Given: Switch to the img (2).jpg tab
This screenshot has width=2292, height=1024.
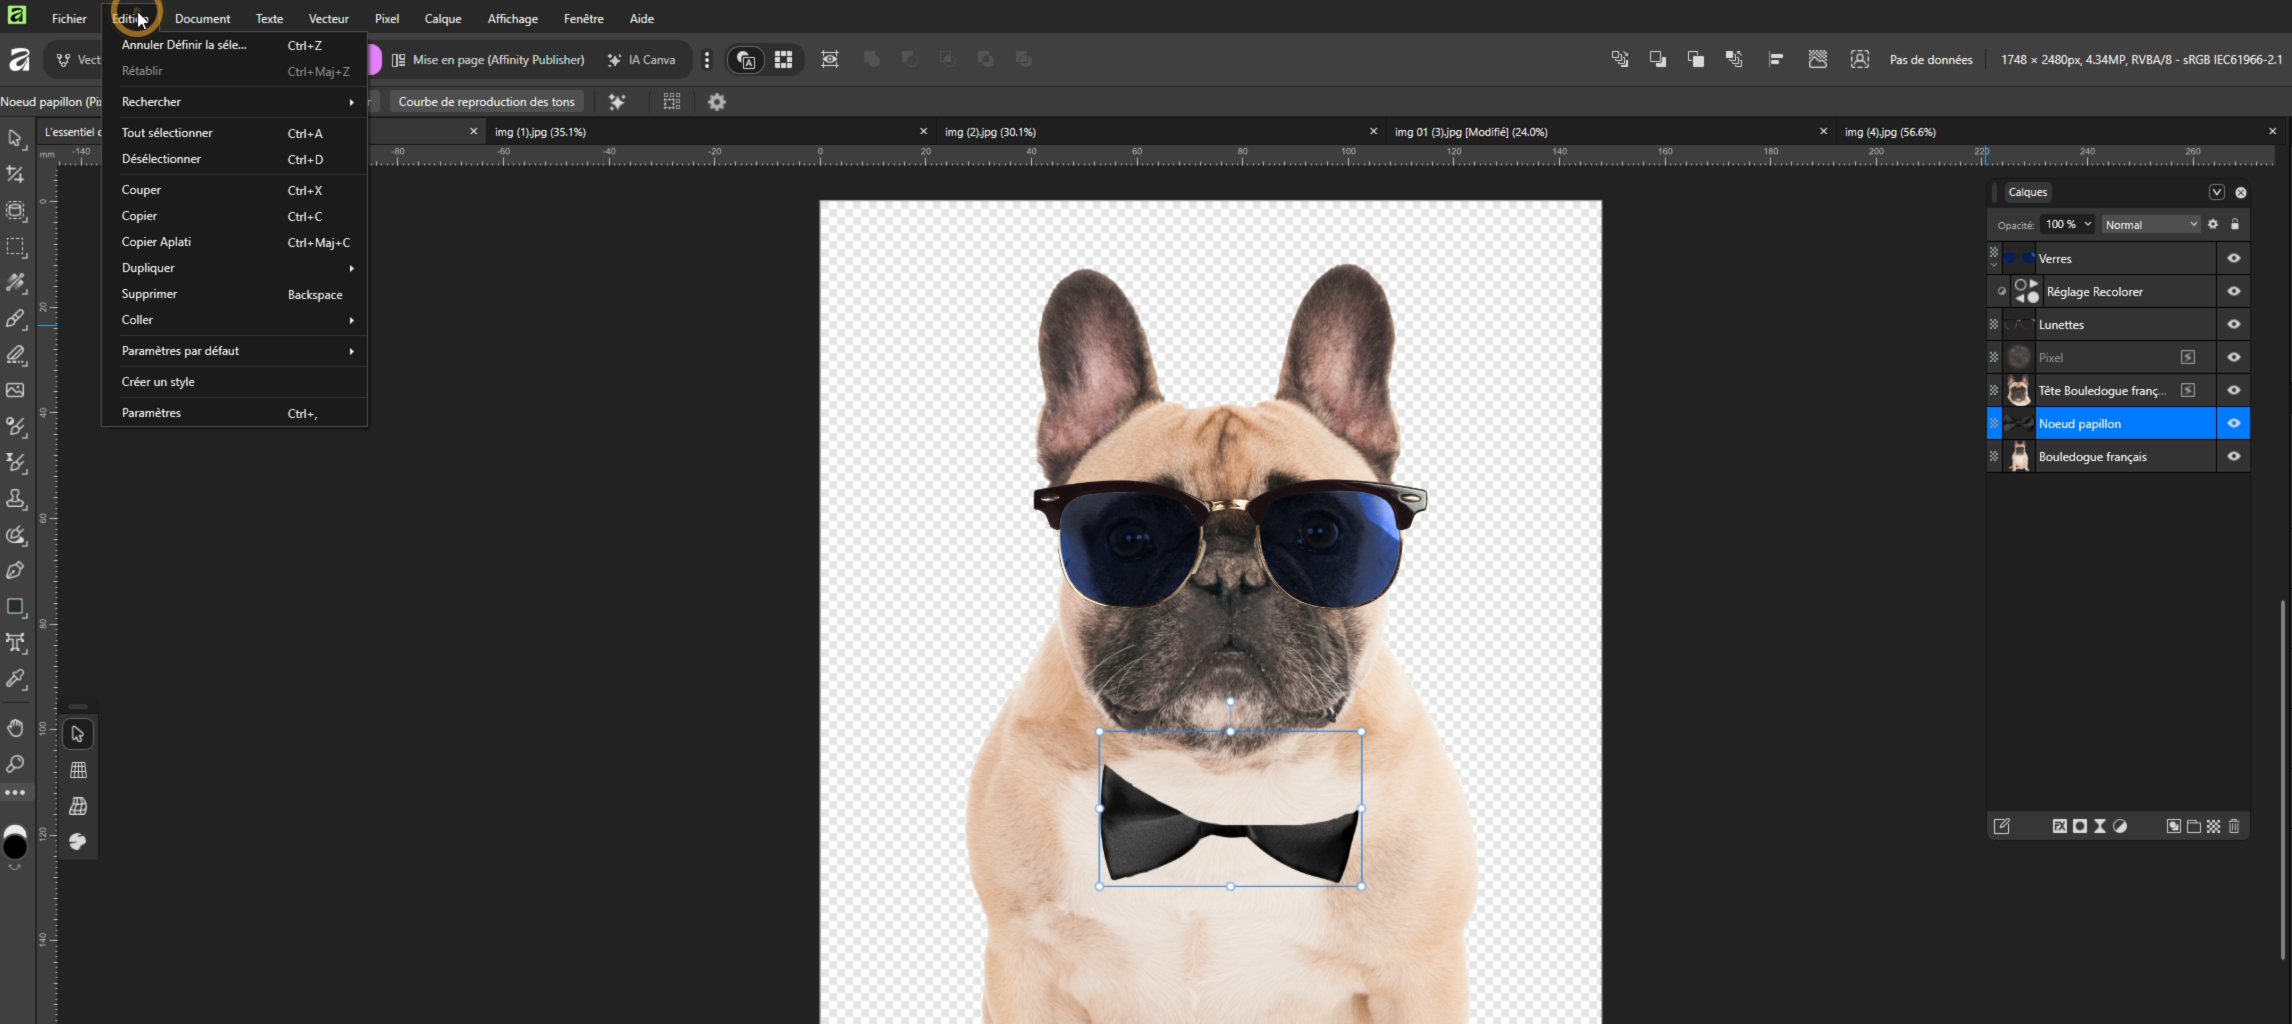Looking at the screenshot, I should tap(990, 132).
